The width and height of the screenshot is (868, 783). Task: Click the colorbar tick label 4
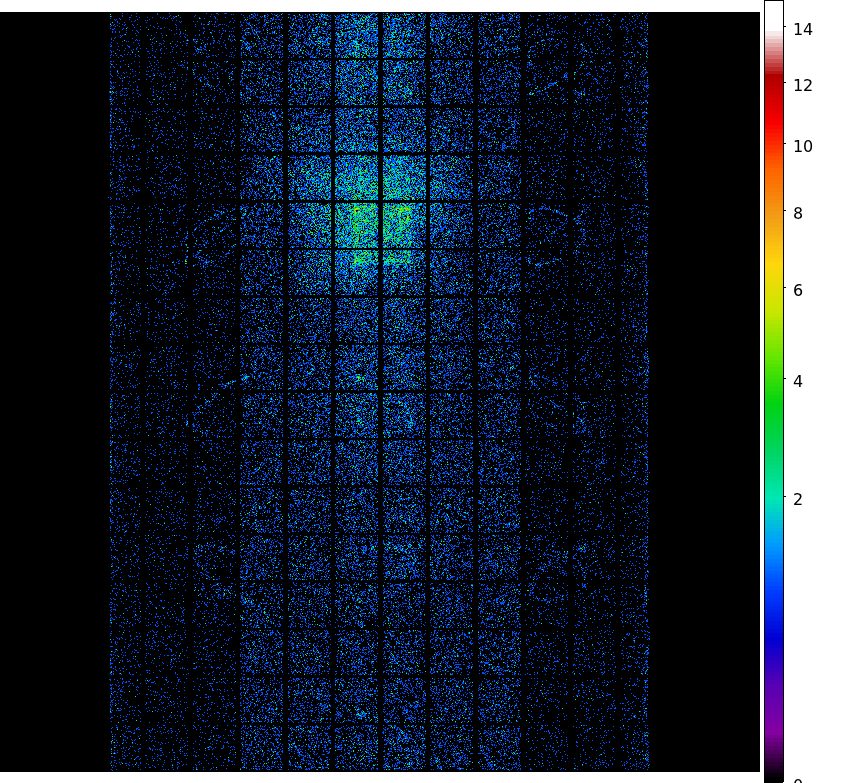tap(797, 381)
